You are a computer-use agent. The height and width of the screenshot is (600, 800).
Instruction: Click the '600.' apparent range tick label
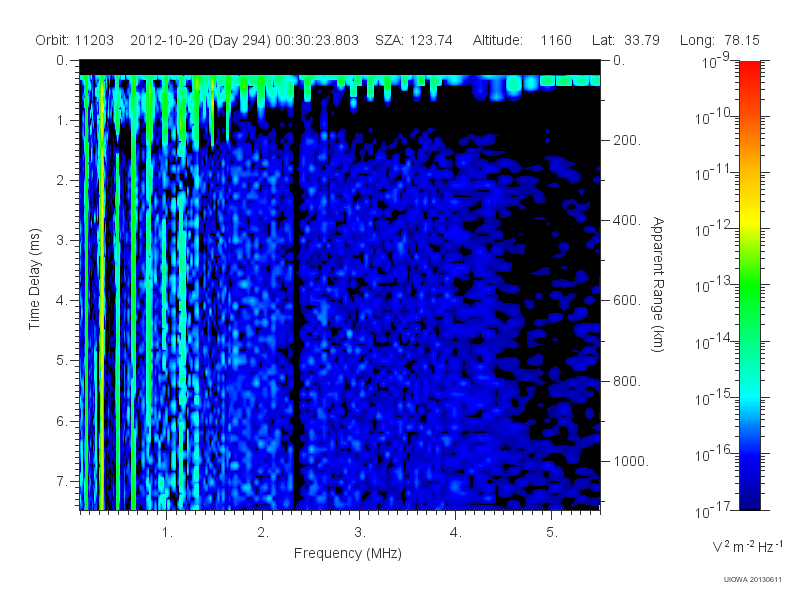pos(626,301)
